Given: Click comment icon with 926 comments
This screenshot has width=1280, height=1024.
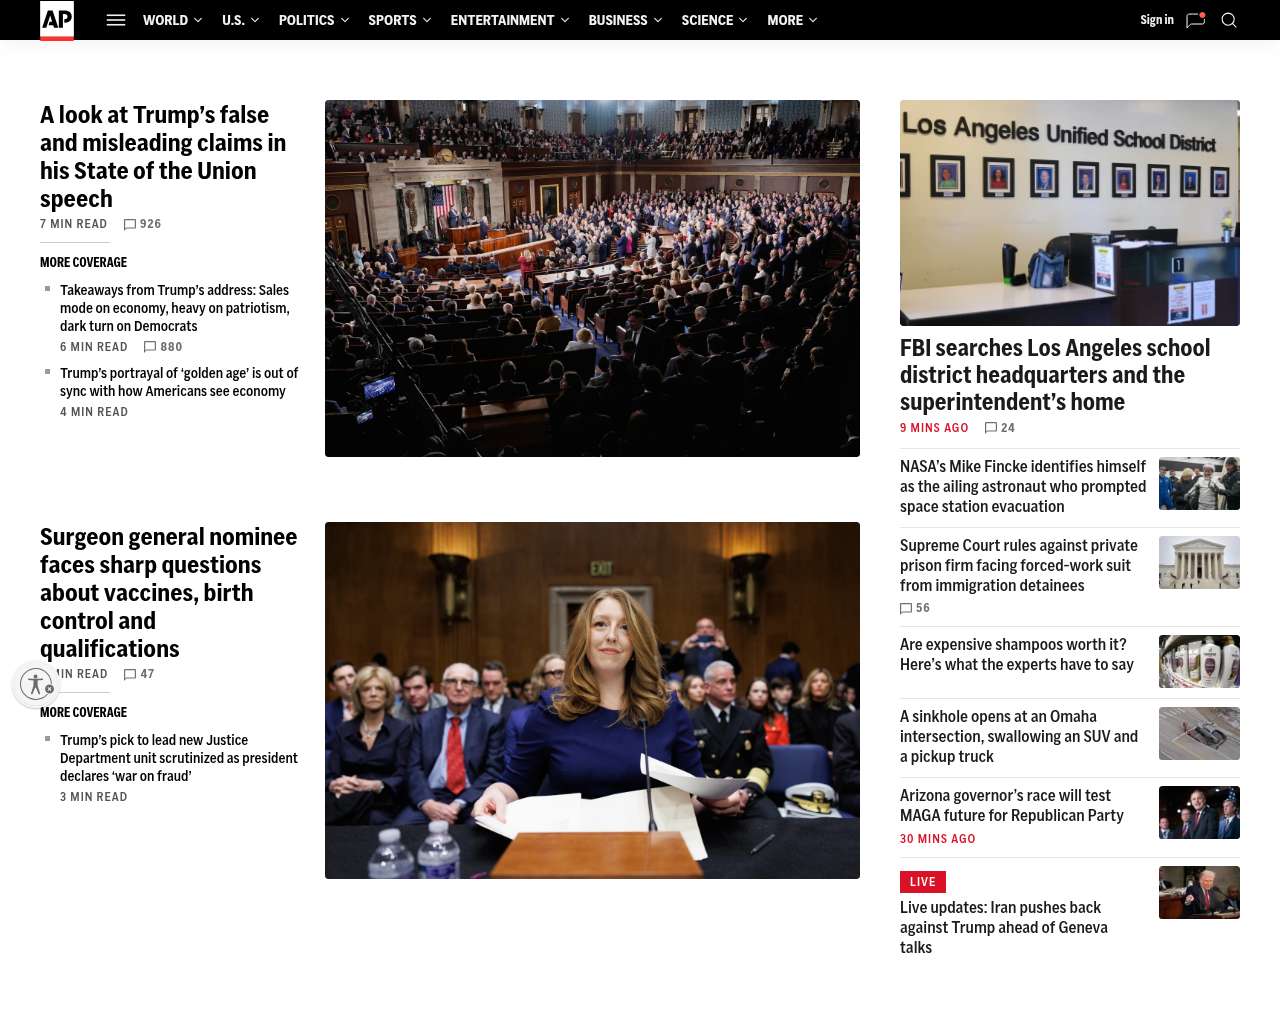Looking at the screenshot, I should pos(129,225).
